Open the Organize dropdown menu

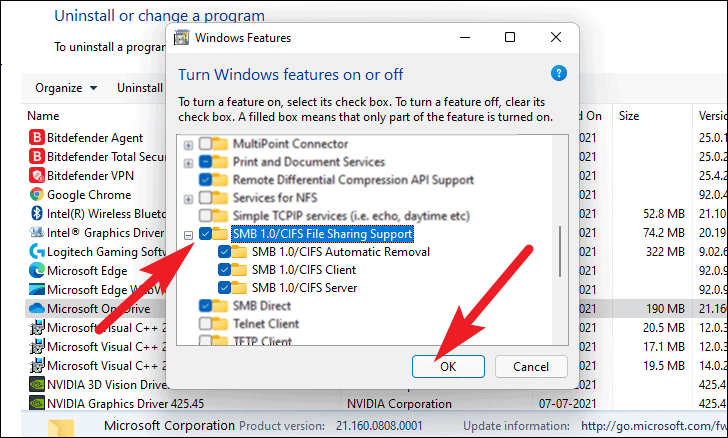pos(66,88)
